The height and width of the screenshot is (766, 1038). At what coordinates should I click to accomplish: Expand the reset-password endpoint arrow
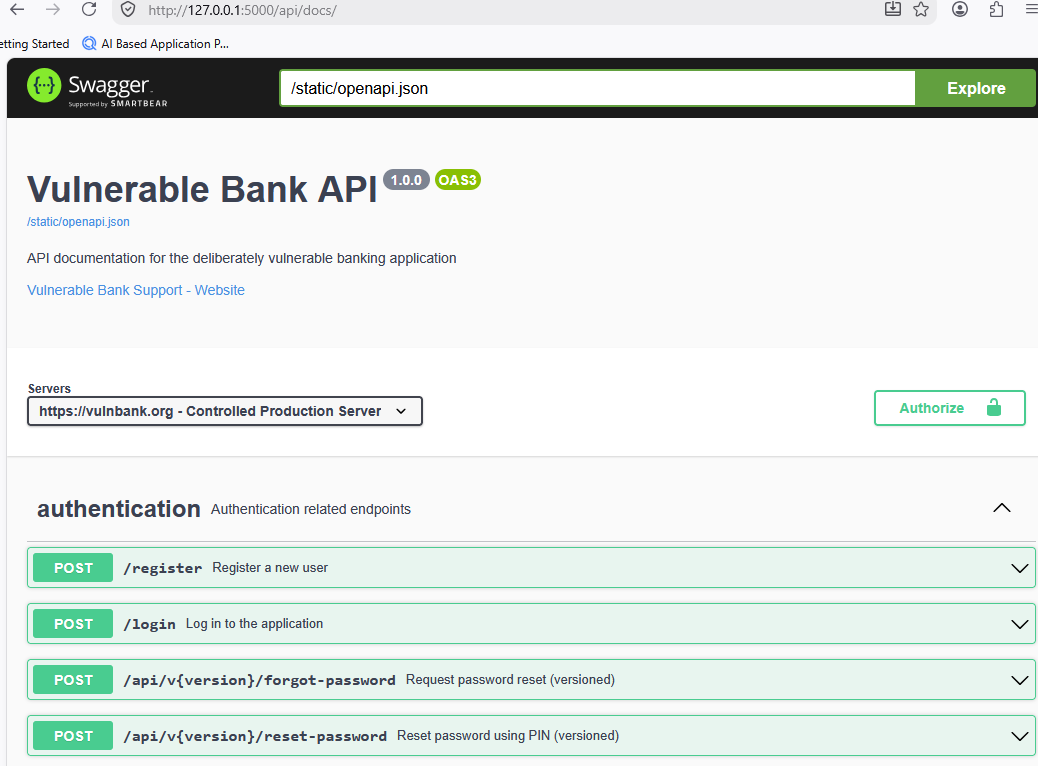(x=1019, y=736)
